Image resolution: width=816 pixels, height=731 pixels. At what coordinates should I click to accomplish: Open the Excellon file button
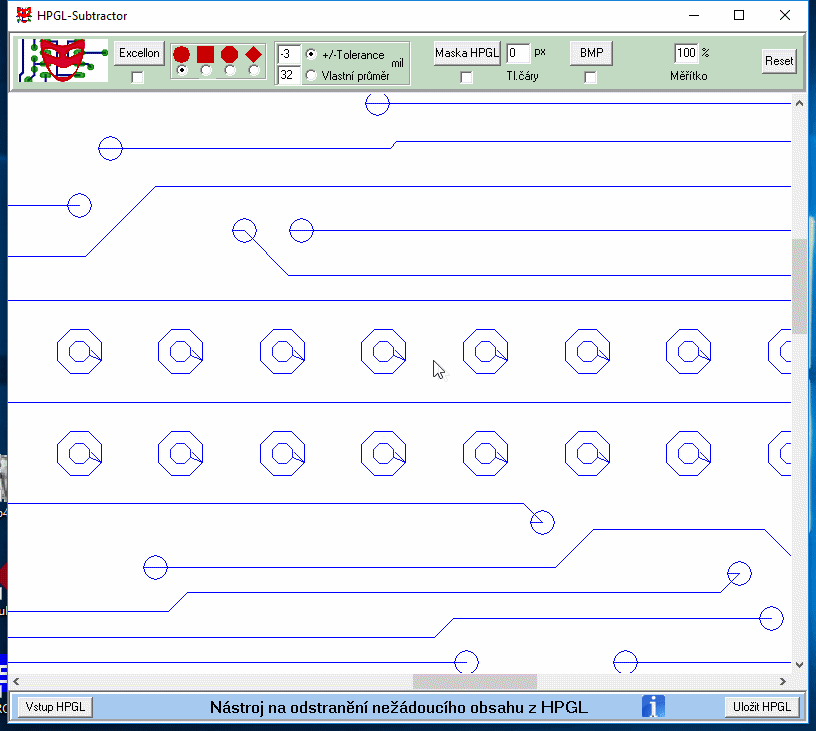139,53
